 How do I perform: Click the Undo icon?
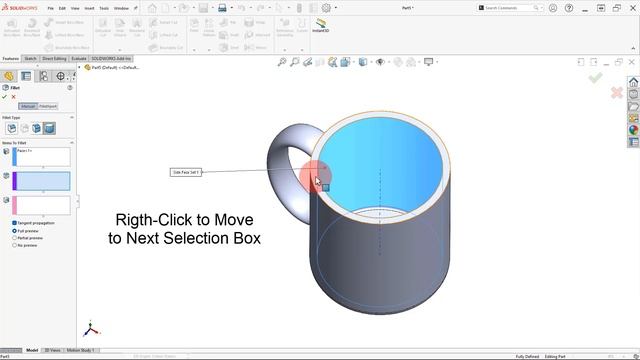(x=242, y=8)
